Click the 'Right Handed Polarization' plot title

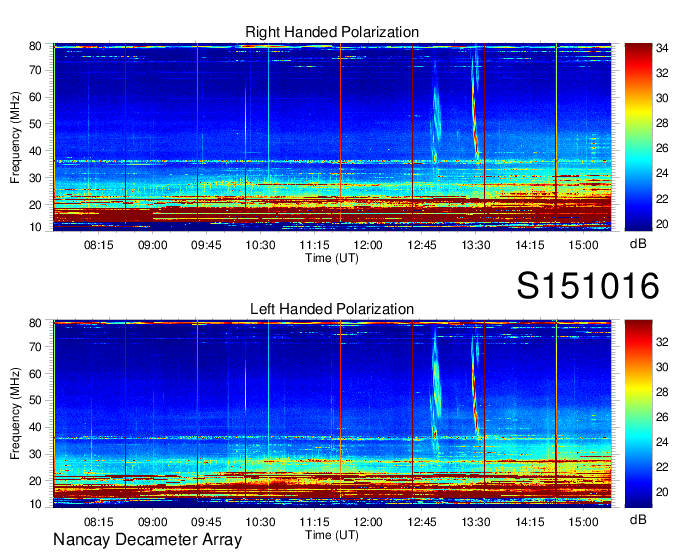(x=332, y=32)
